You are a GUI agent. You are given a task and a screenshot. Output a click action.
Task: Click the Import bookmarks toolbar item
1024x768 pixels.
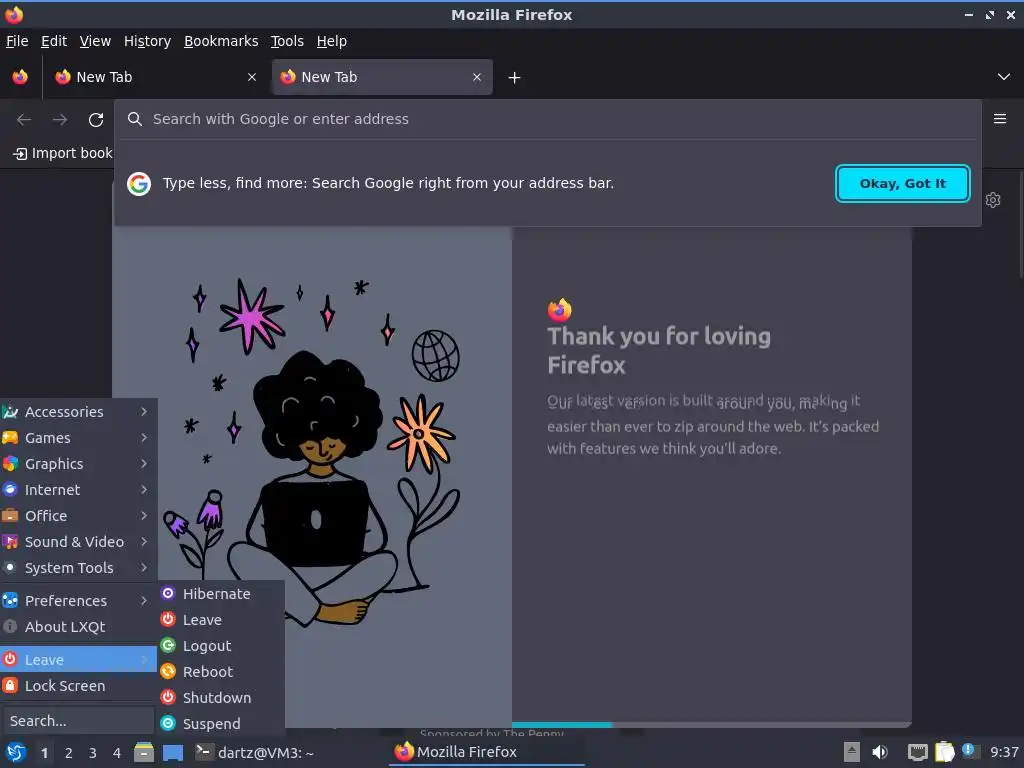click(x=63, y=153)
